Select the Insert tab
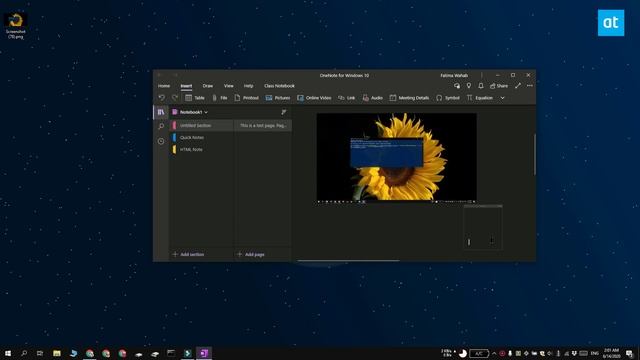Image resolution: width=640 pixels, height=360 pixels. pyautogui.click(x=186, y=86)
